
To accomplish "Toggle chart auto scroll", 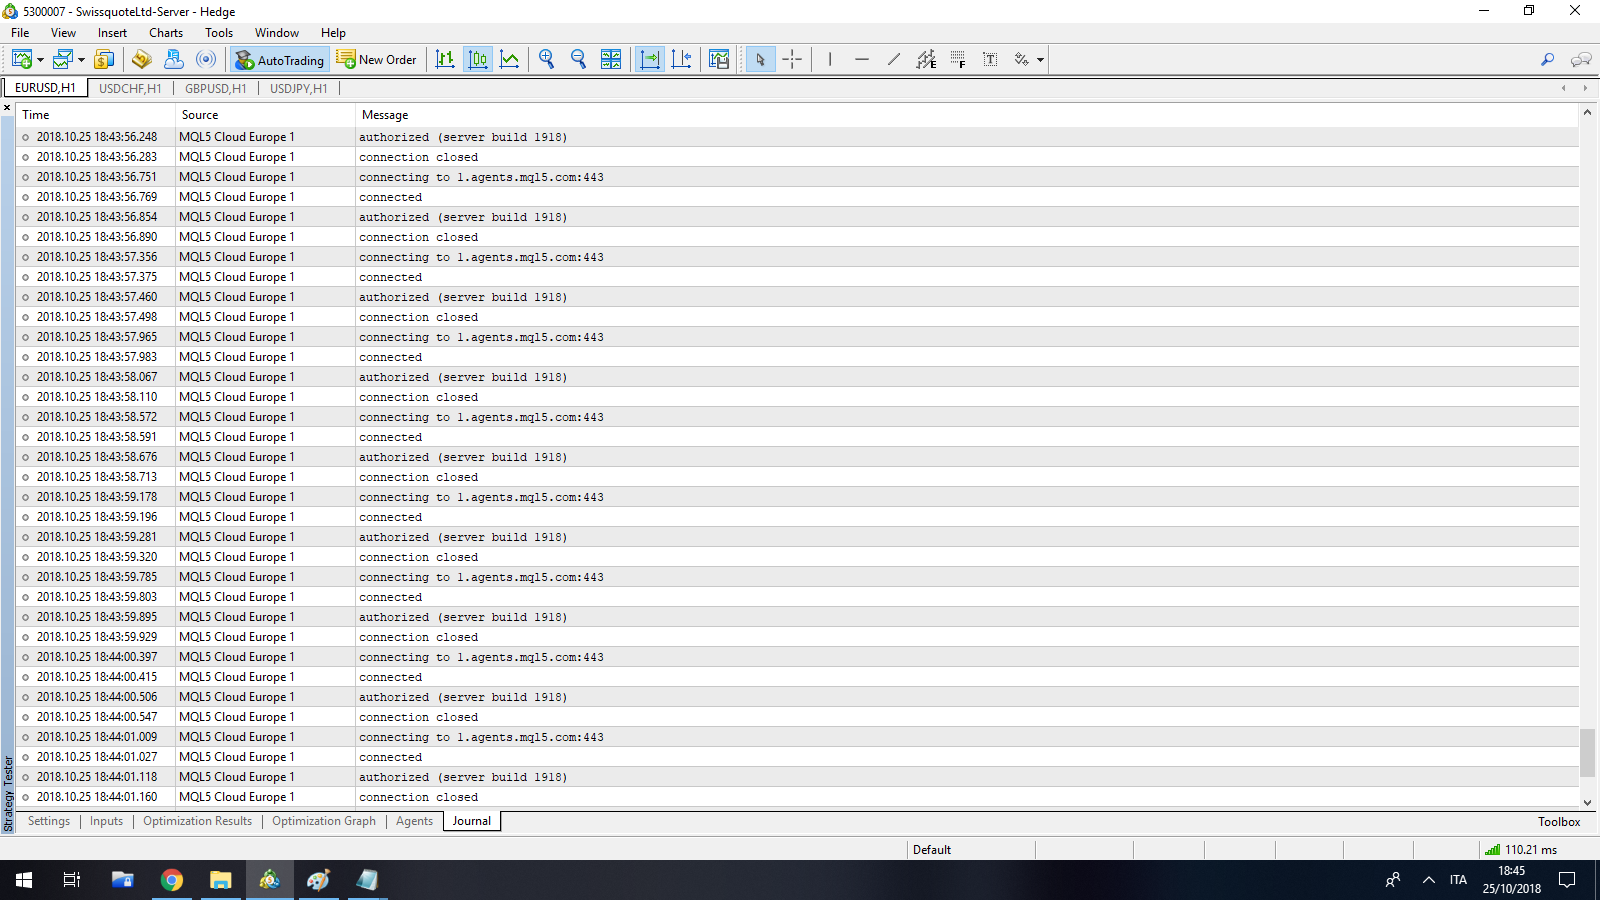I will tap(650, 60).
